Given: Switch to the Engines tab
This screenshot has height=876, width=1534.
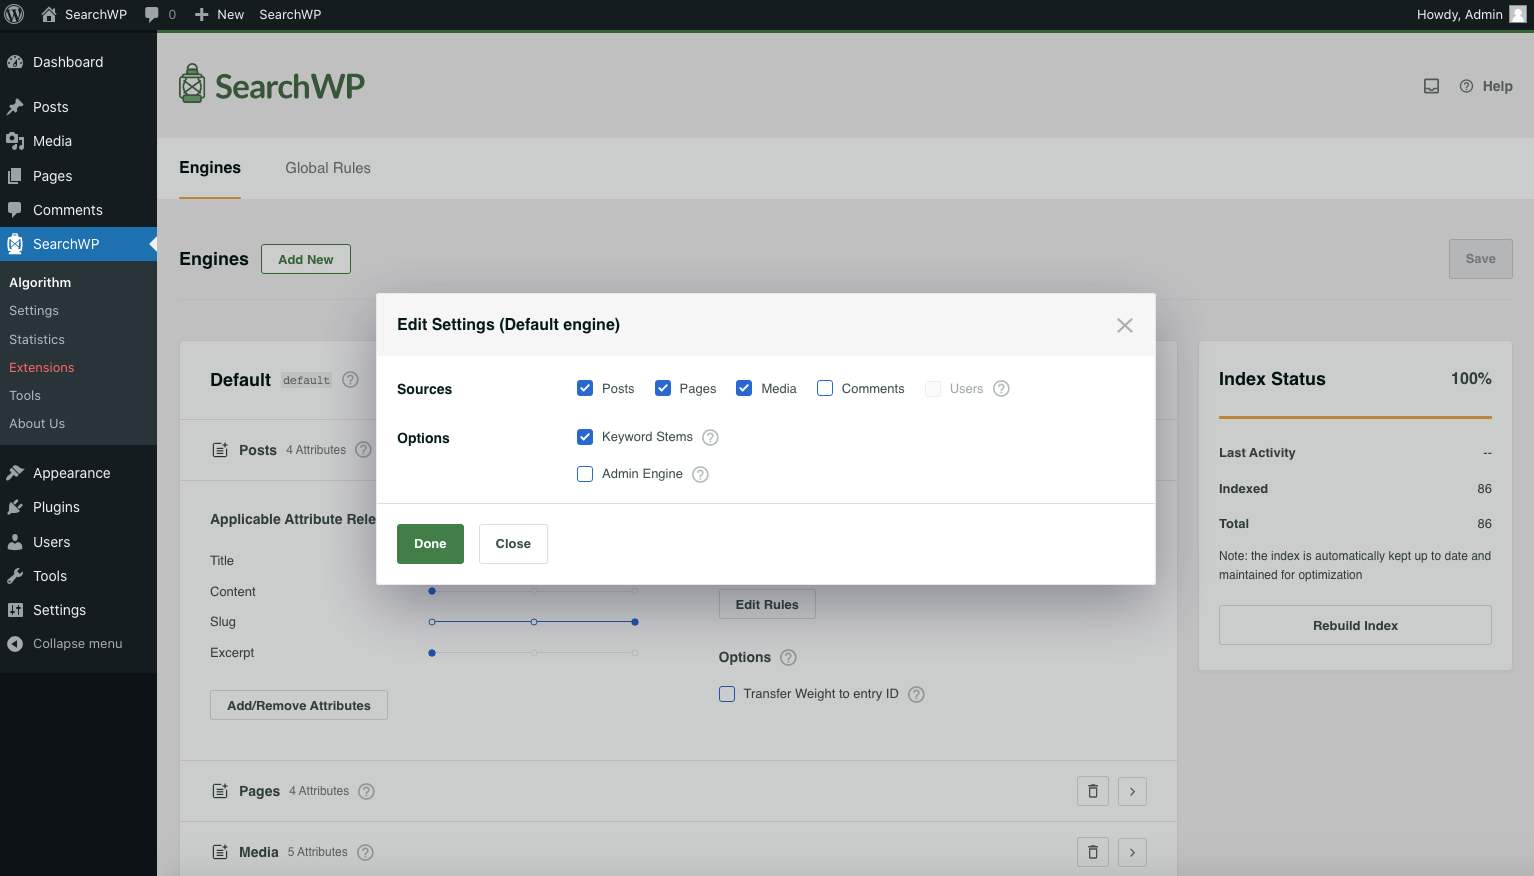Looking at the screenshot, I should (x=210, y=168).
